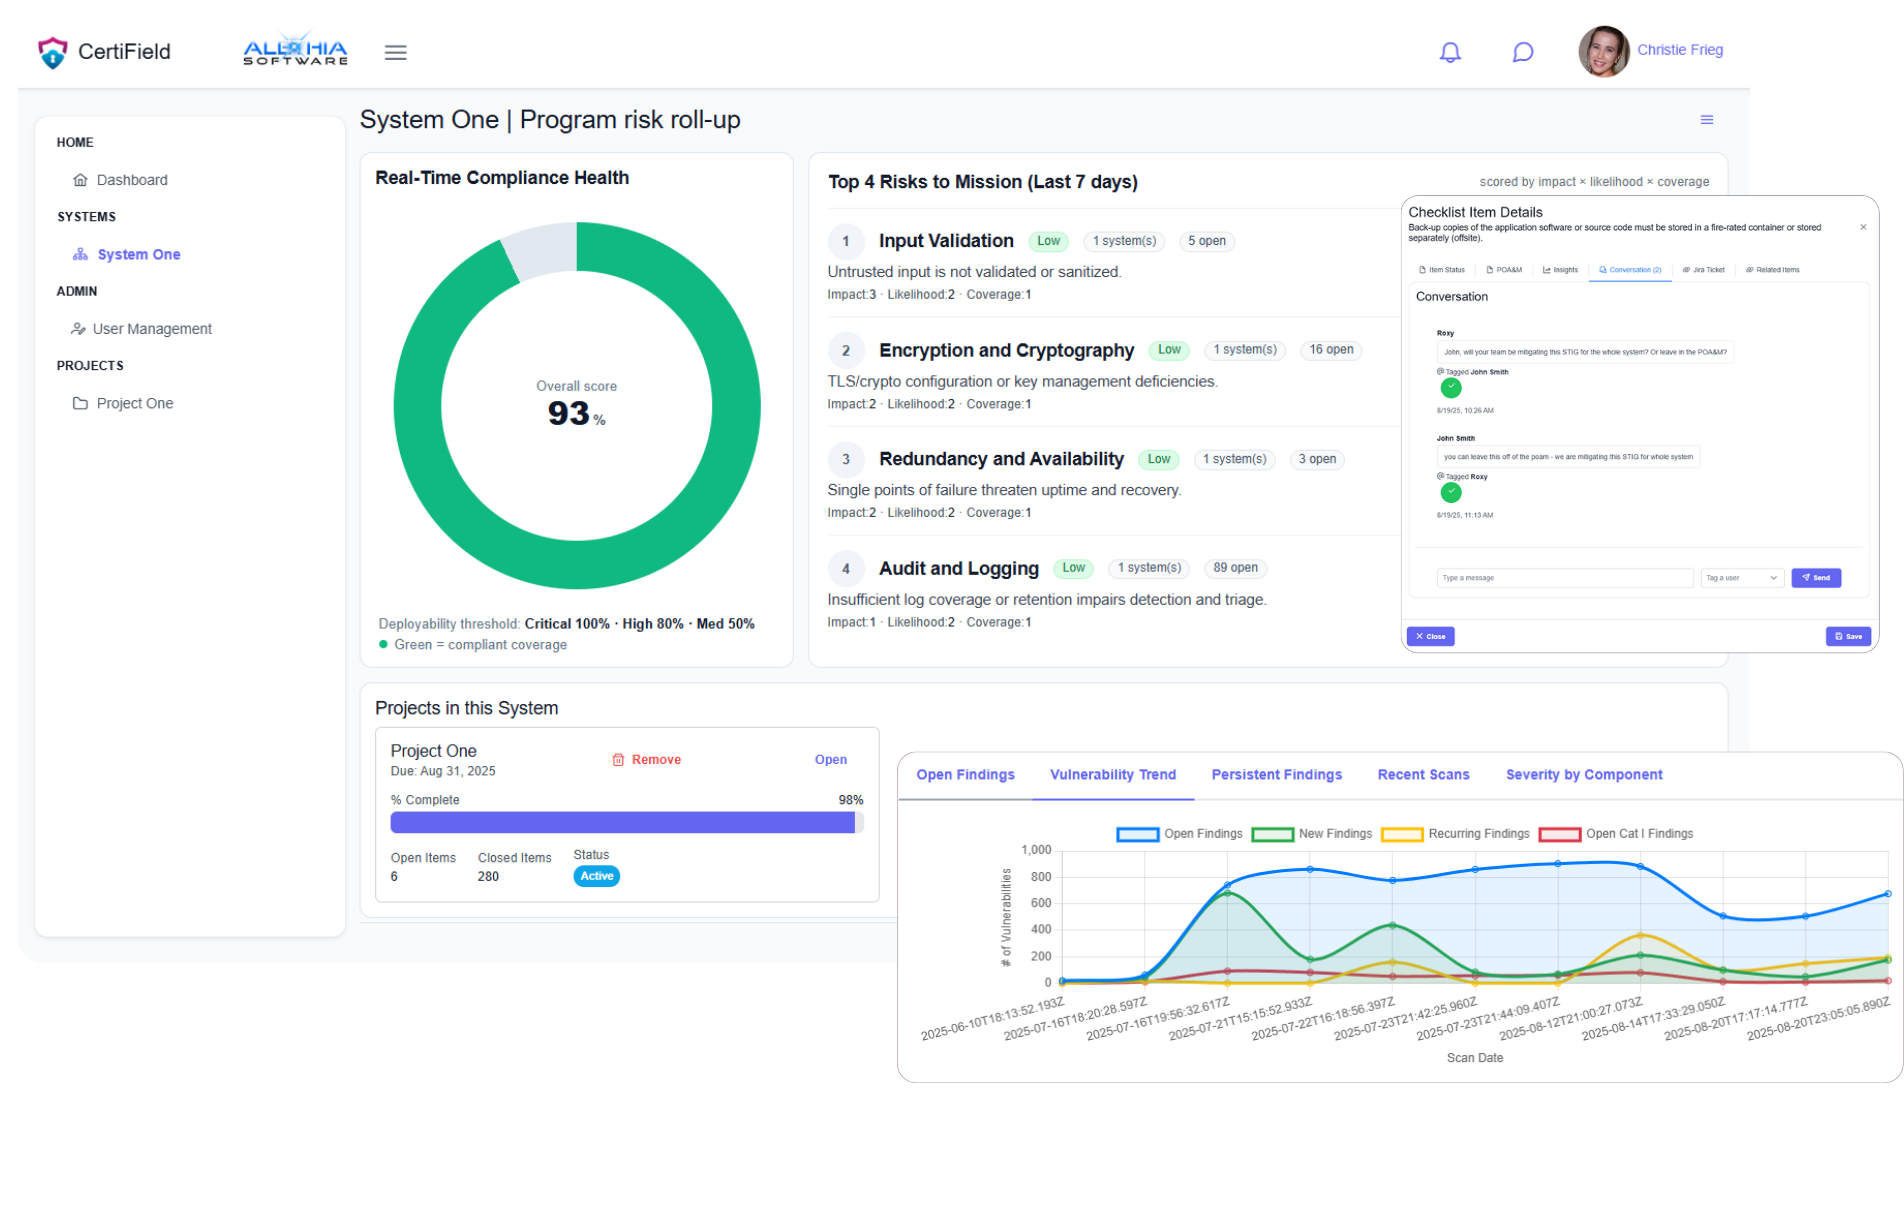The width and height of the screenshot is (1904, 1218).
Task: Open the page options menu at top right
Action: tap(1707, 119)
